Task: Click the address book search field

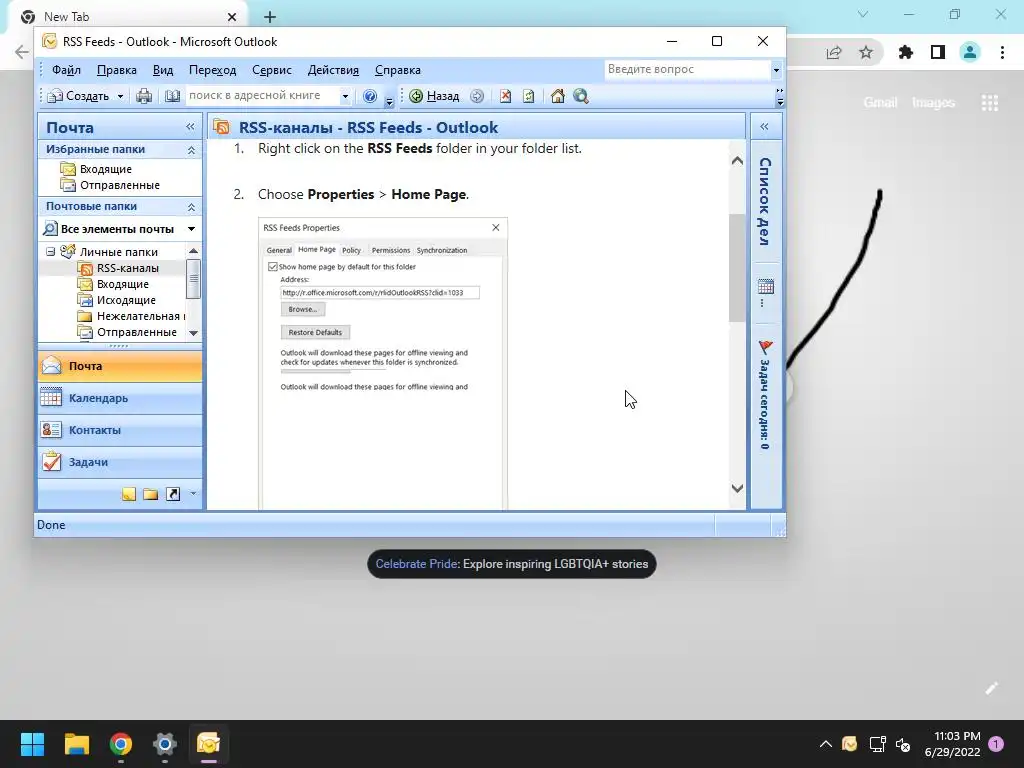Action: point(263,96)
